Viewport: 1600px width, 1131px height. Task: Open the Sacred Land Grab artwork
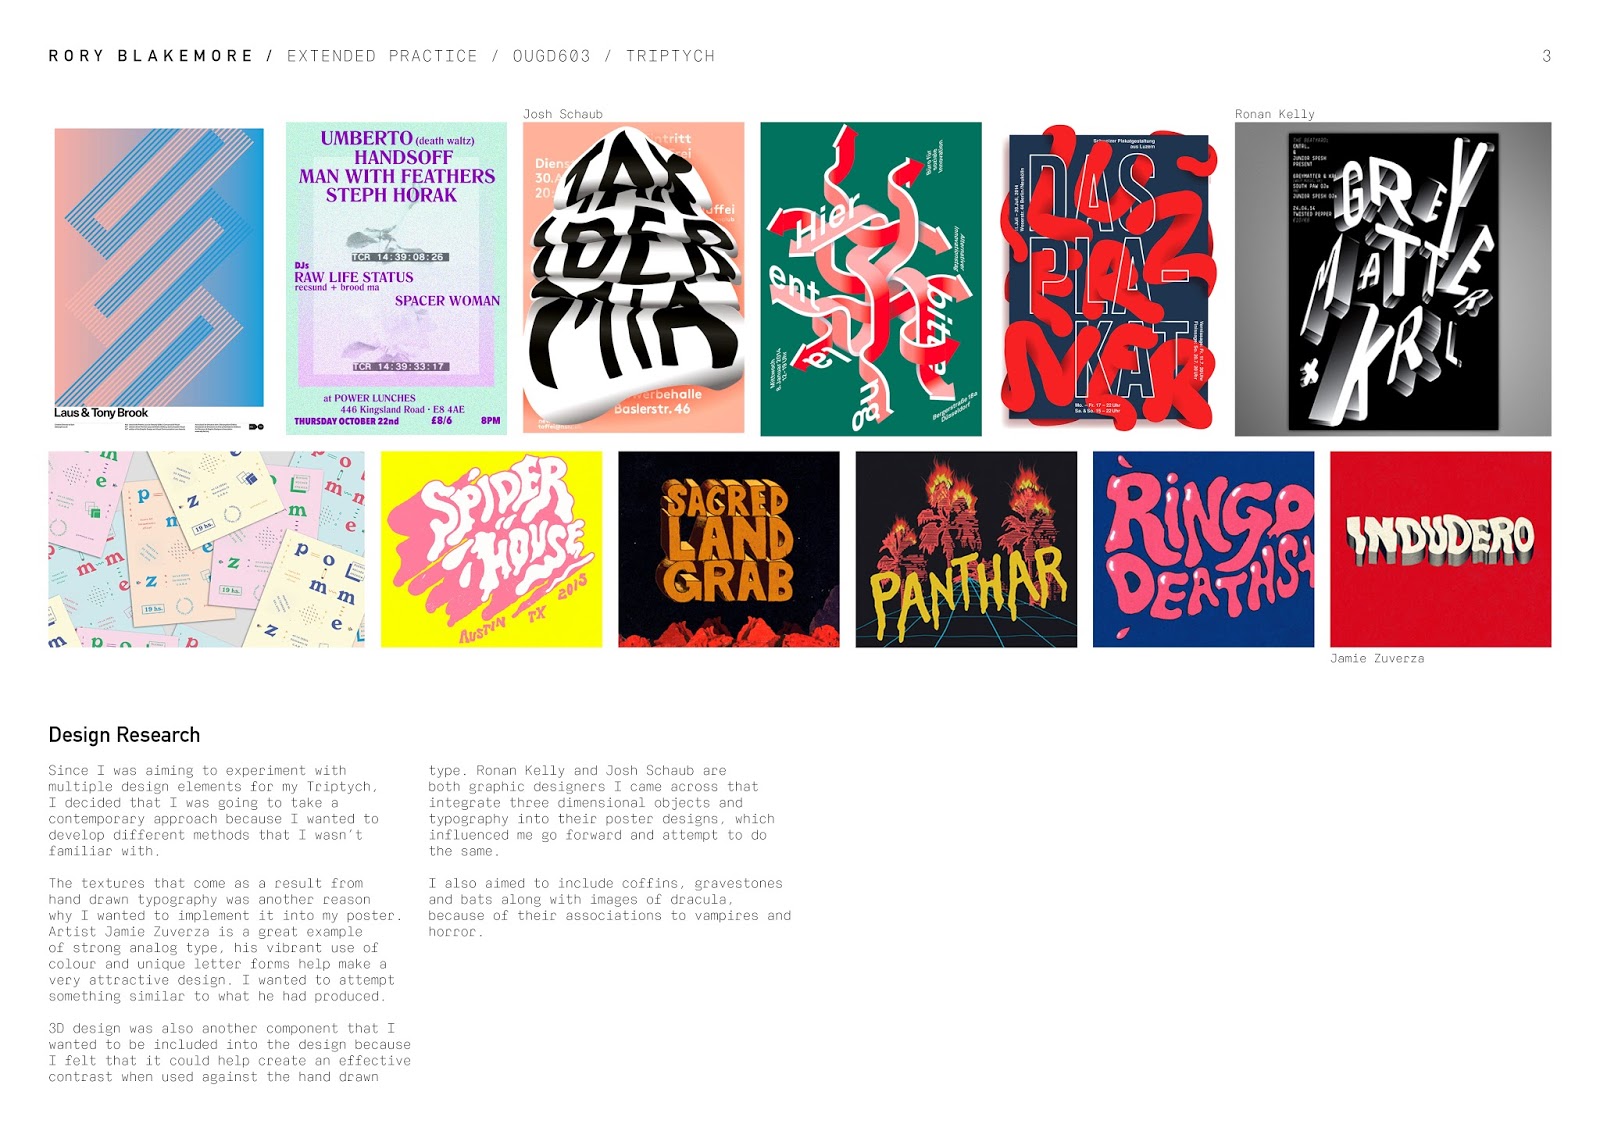point(729,549)
